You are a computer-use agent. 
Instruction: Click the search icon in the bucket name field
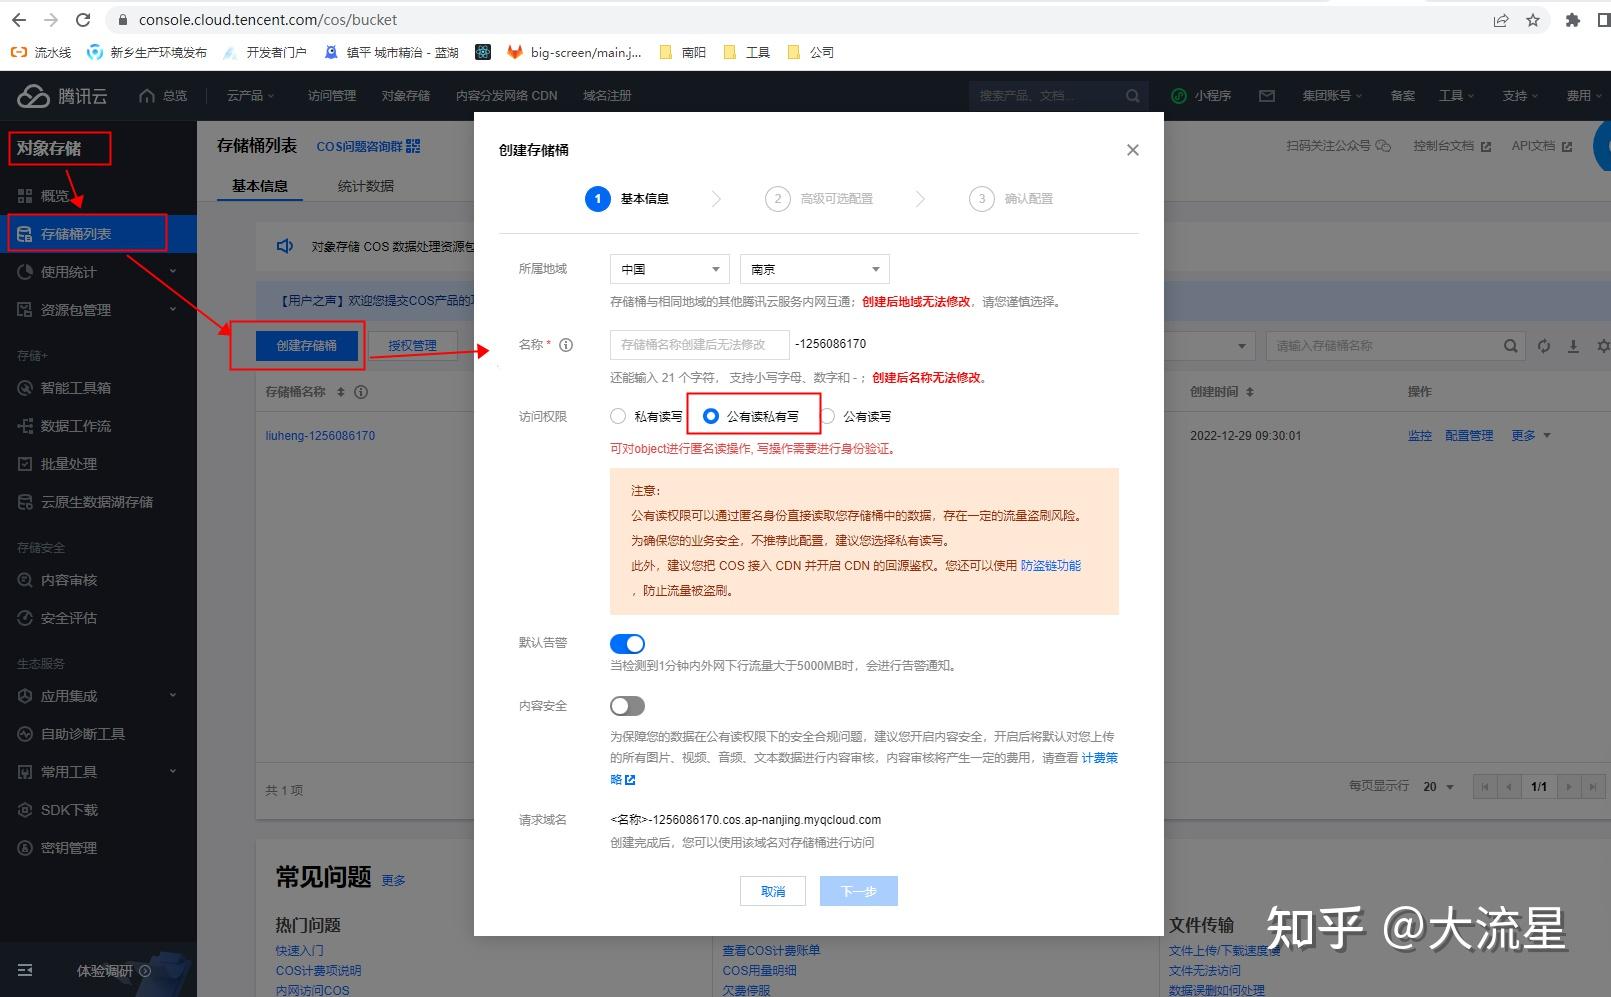[1510, 346]
